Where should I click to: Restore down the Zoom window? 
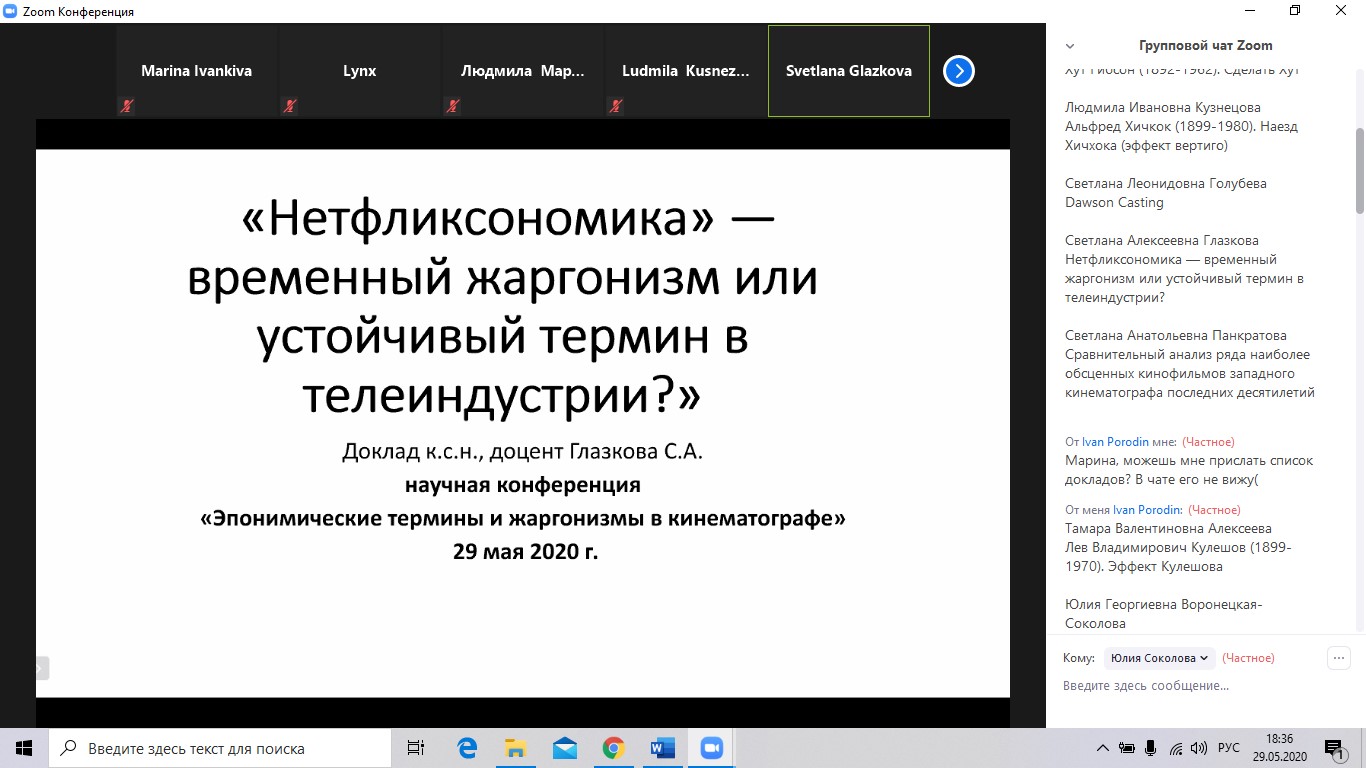1295,11
